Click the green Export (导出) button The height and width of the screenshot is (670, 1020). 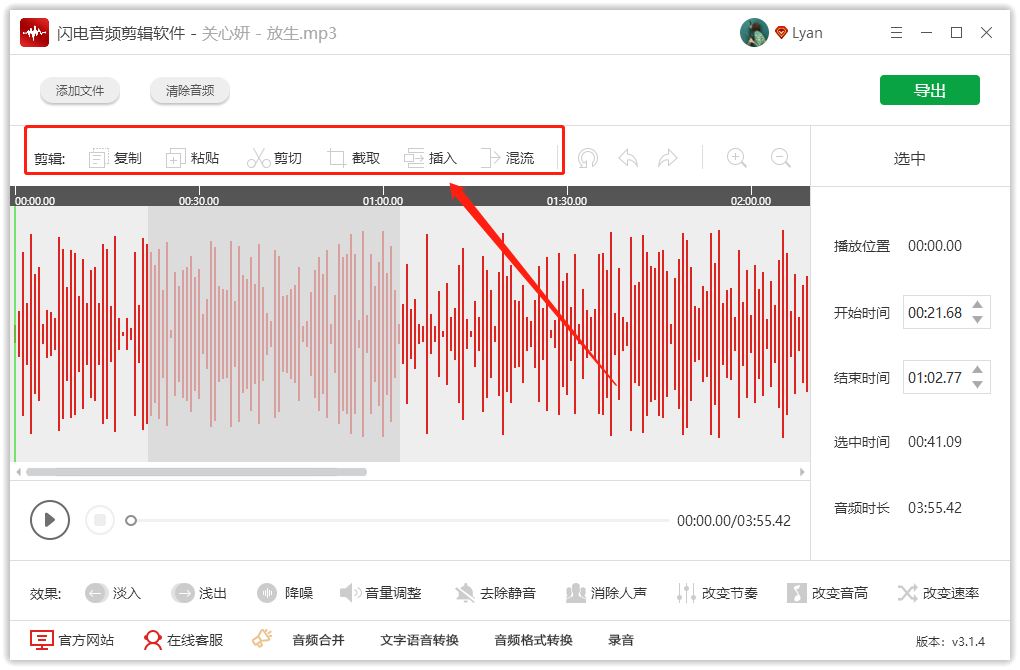(930, 90)
